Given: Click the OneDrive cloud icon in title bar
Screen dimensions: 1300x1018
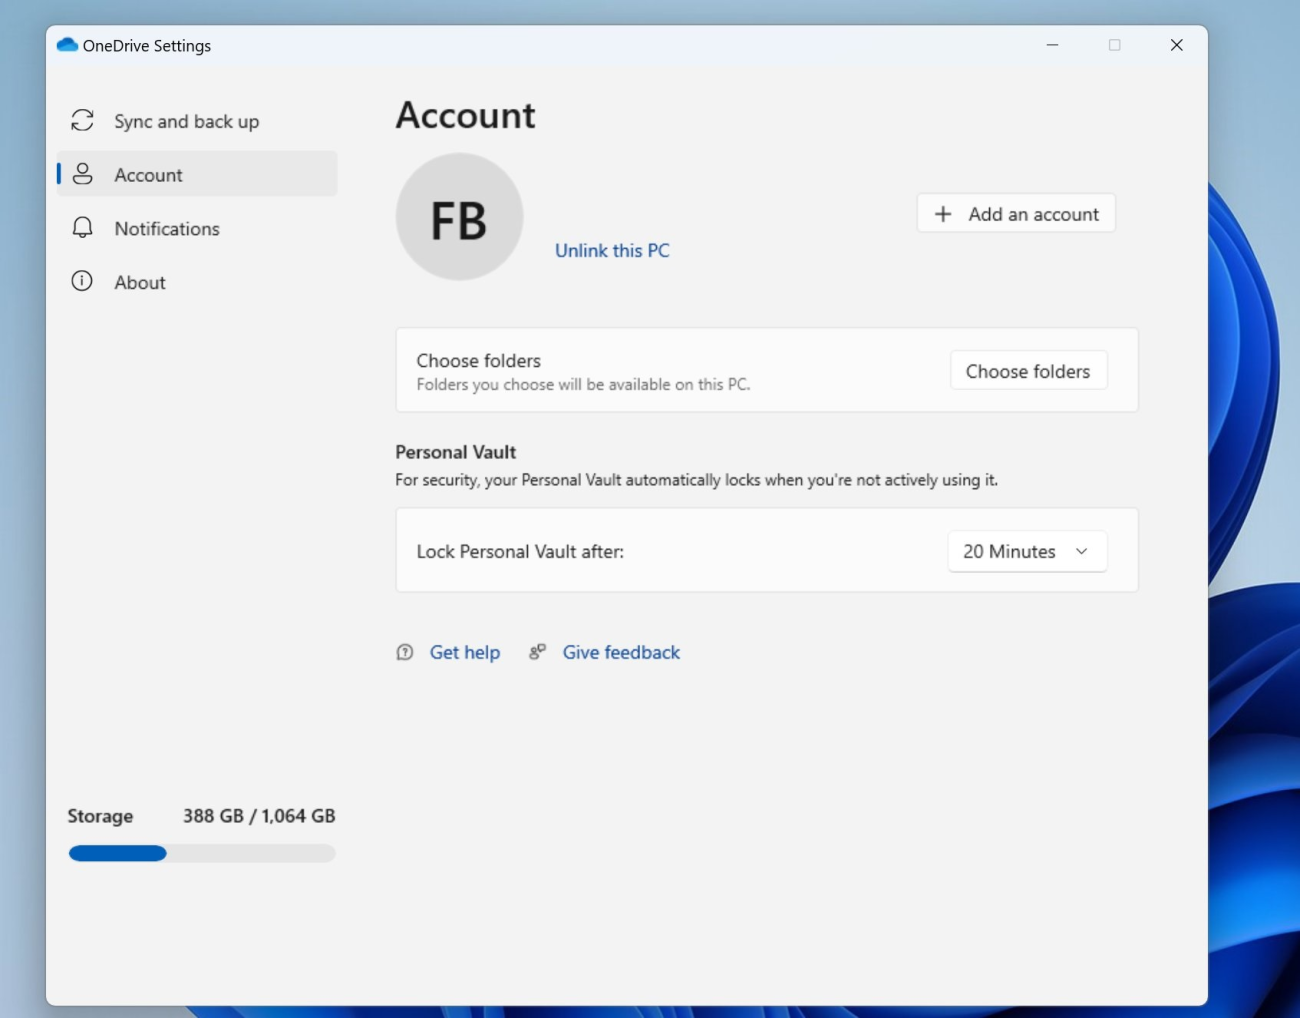Looking at the screenshot, I should pyautogui.click(x=66, y=44).
